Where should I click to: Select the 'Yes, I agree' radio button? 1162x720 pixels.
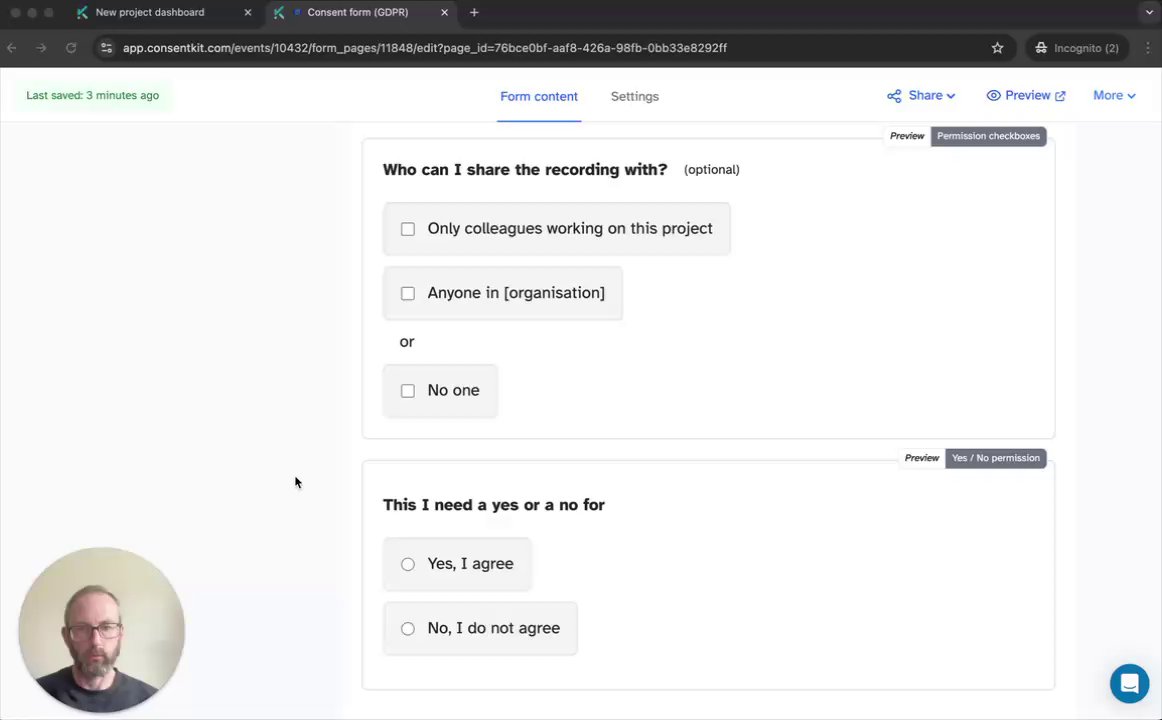pos(408,564)
